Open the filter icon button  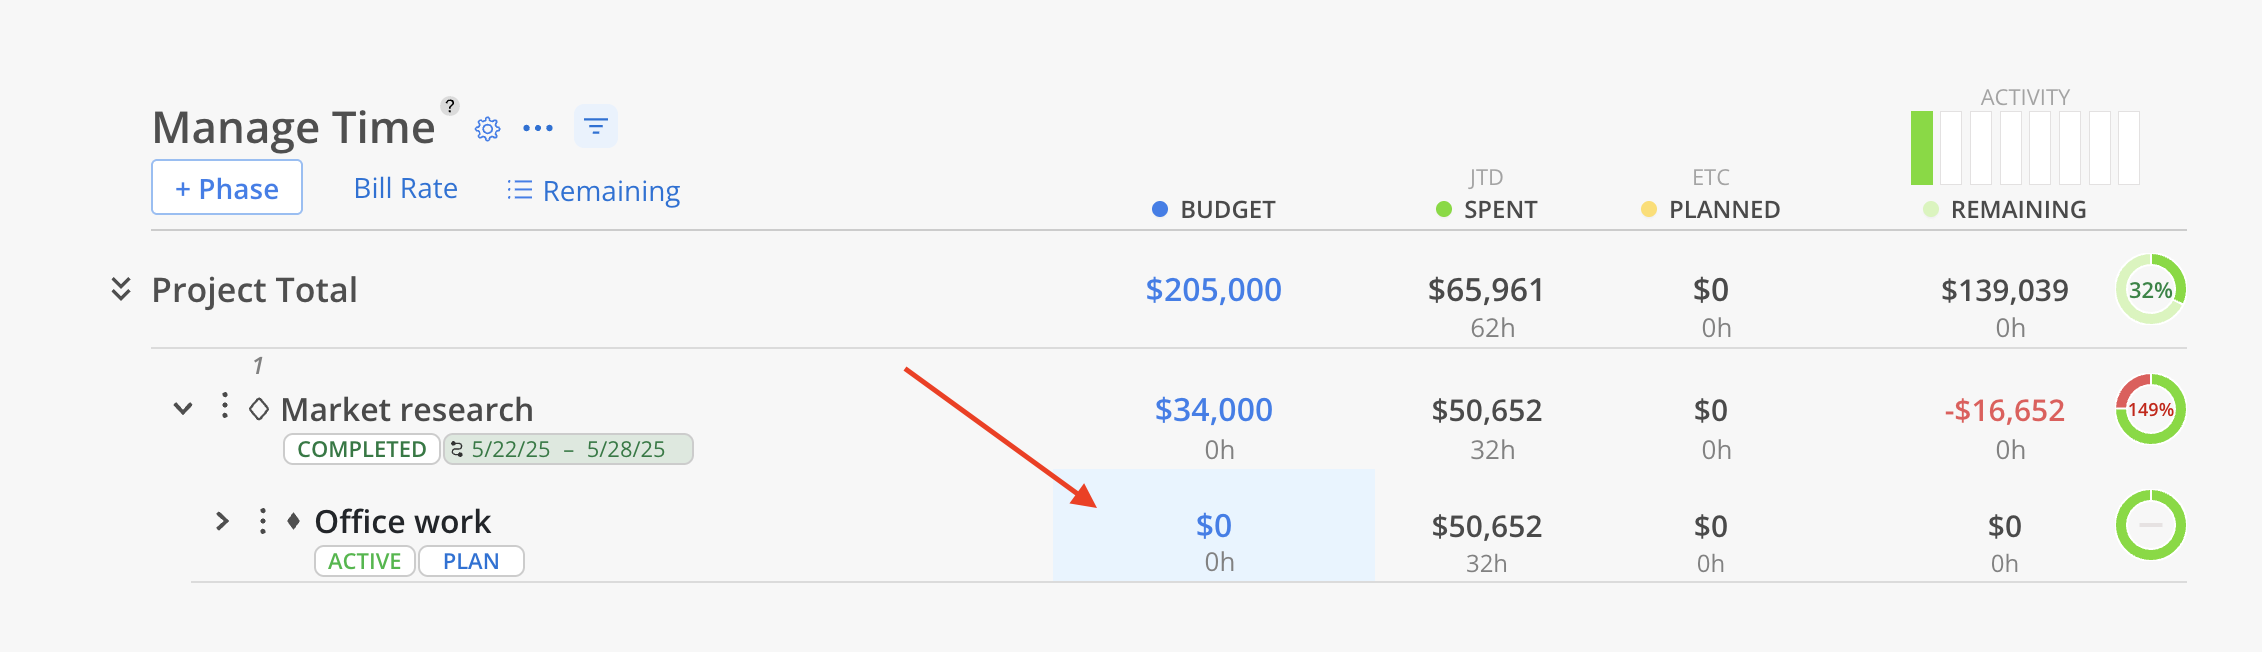[596, 127]
